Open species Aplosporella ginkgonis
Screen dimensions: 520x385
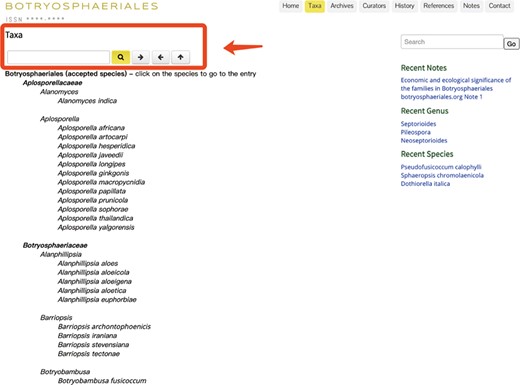(x=93, y=173)
